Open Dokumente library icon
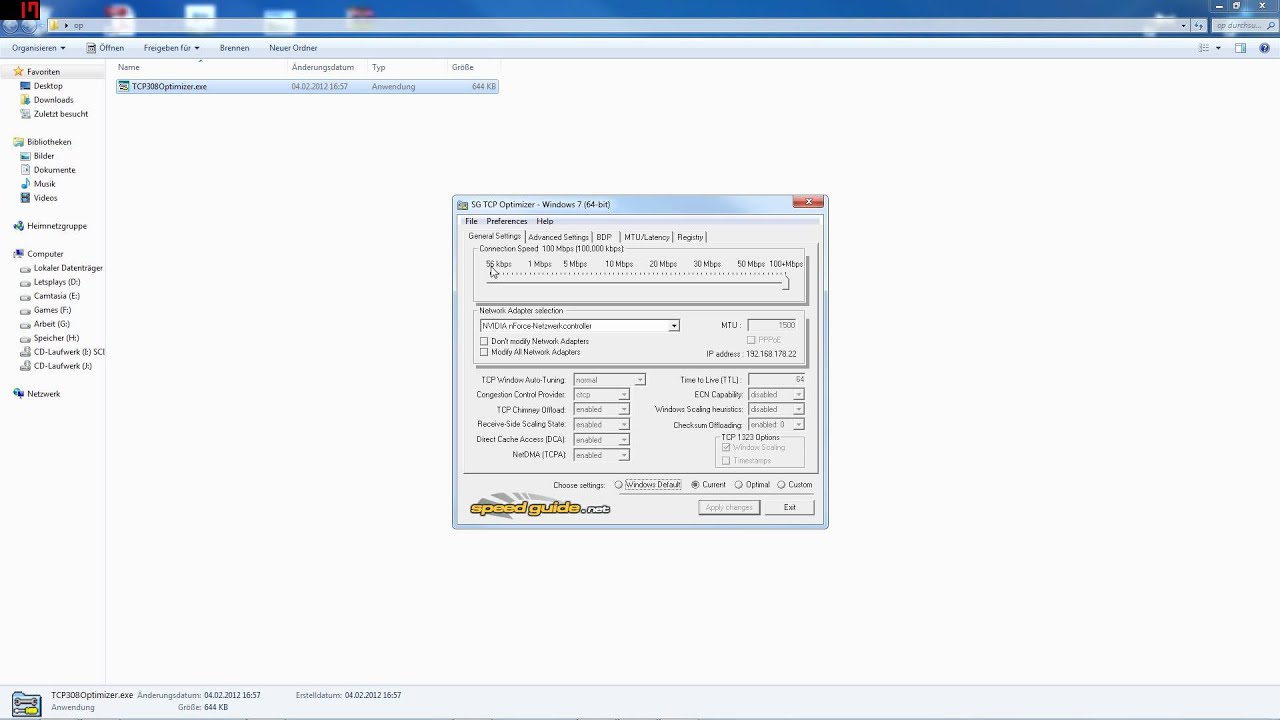1280x720 pixels. tap(25, 170)
